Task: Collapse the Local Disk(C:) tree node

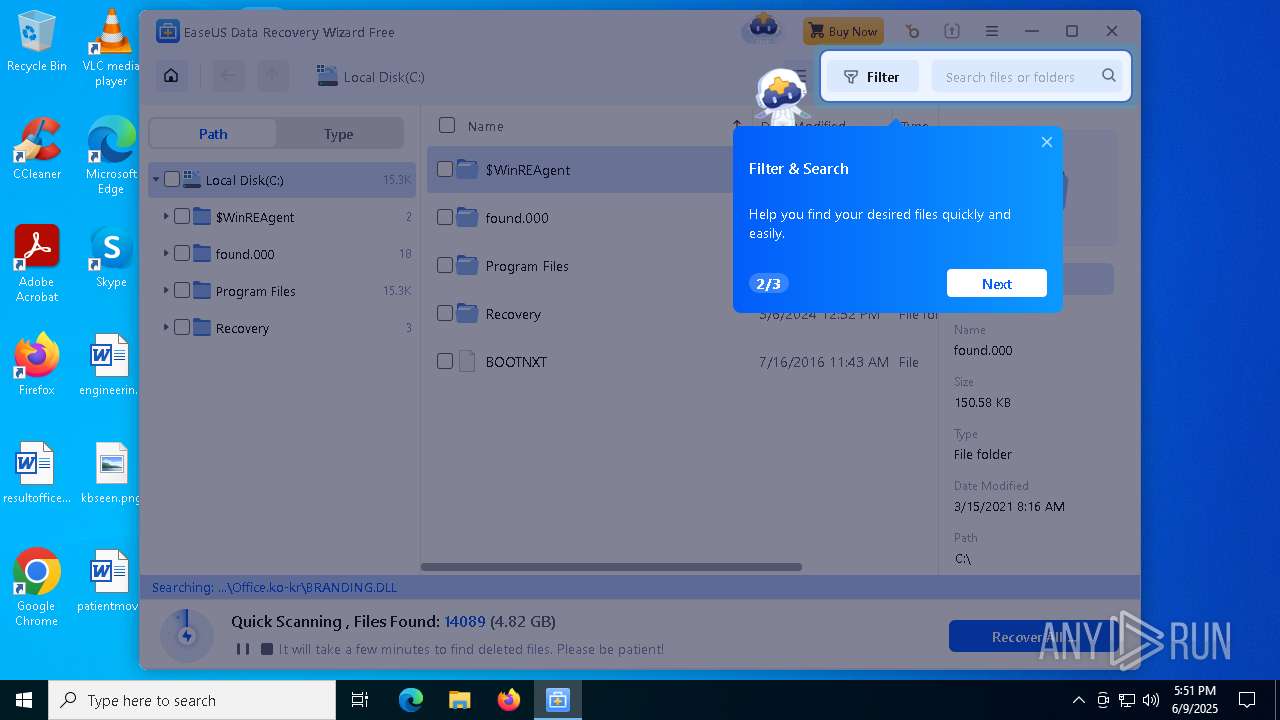Action: pyautogui.click(x=156, y=180)
